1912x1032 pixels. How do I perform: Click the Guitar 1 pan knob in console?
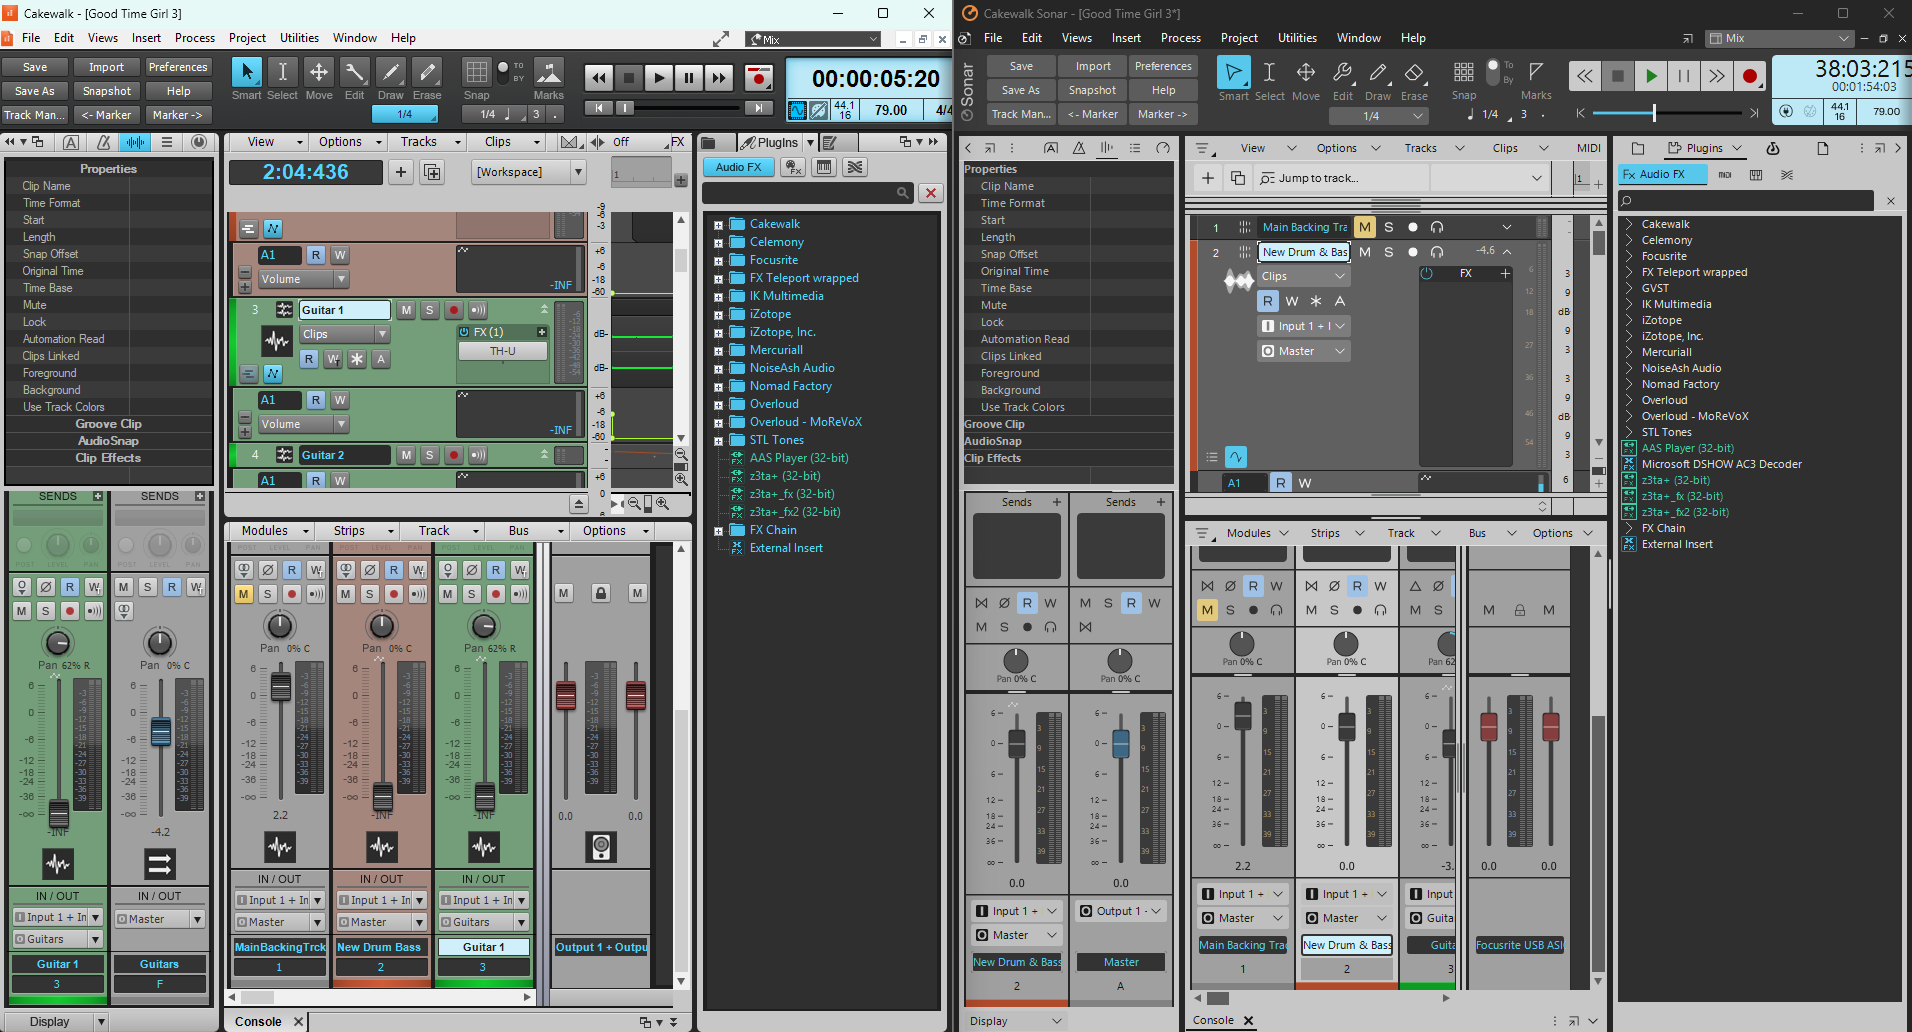click(x=484, y=626)
